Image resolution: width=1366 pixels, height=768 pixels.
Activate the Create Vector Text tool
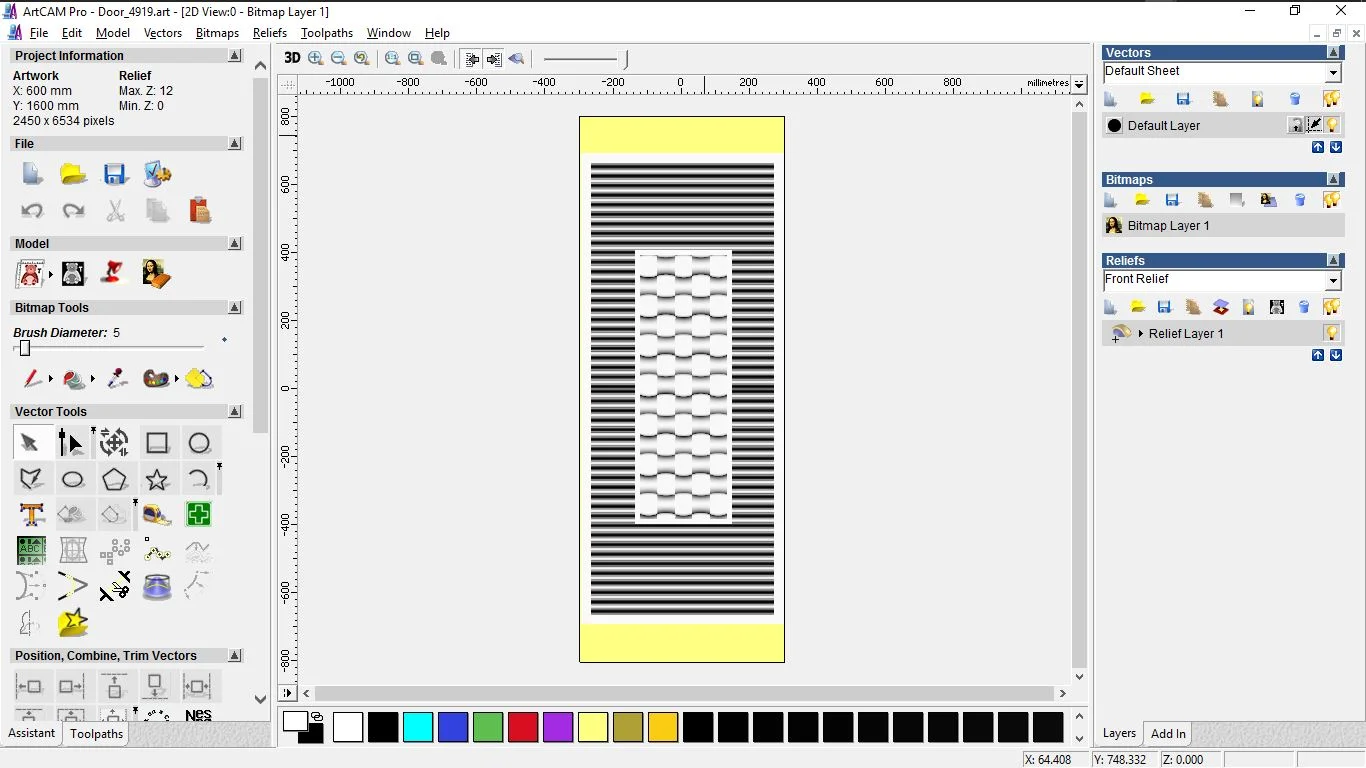click(31, 515)
